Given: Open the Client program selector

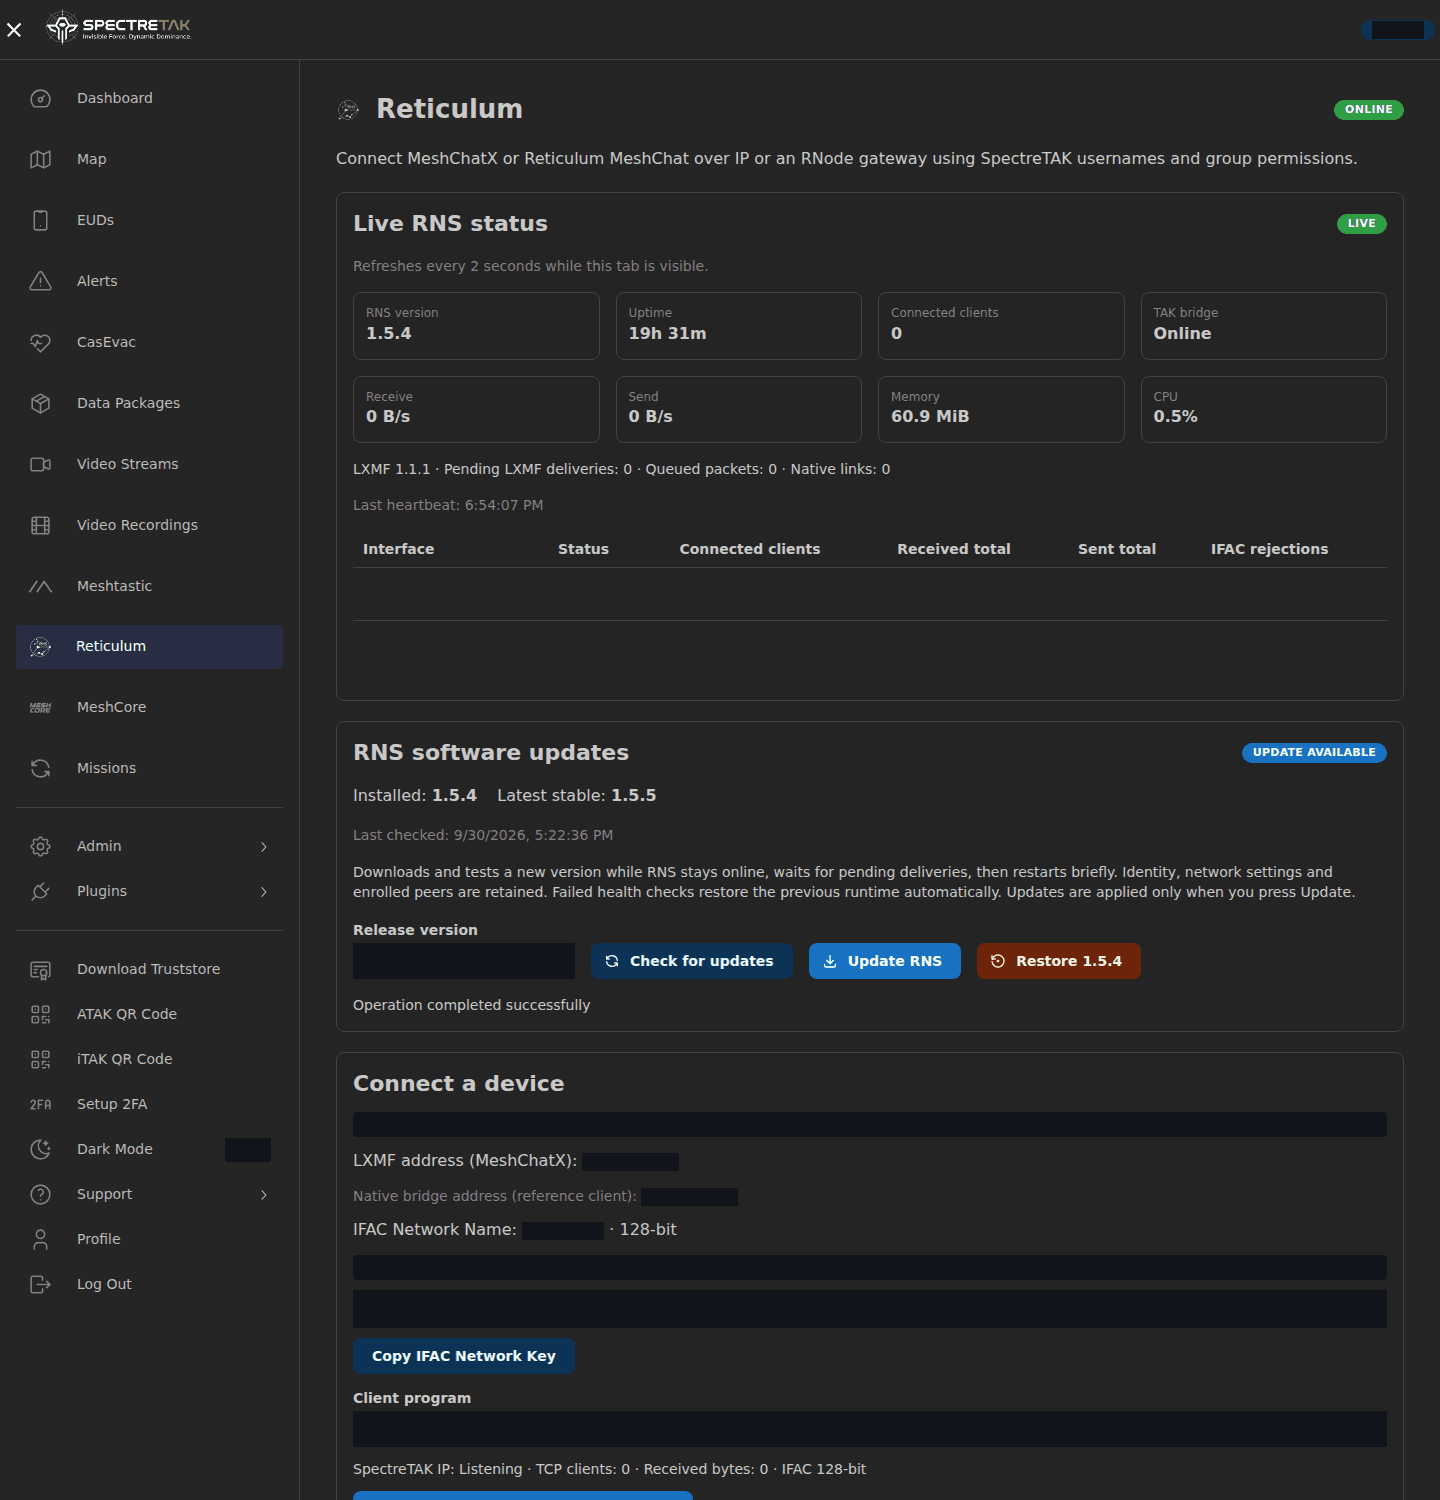Looking at the screenshot, I should coord(870,1429).
